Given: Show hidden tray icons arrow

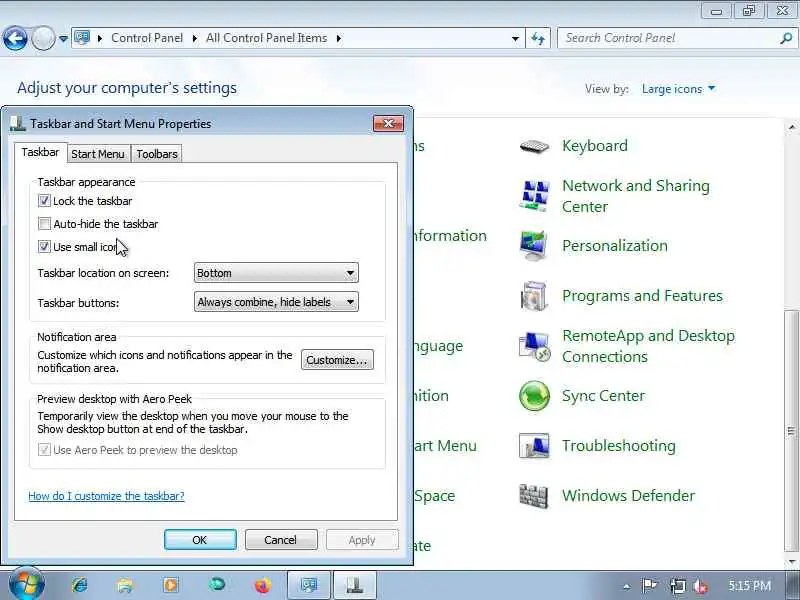Looking at the screenshot, I should click(x=627, y=587).
